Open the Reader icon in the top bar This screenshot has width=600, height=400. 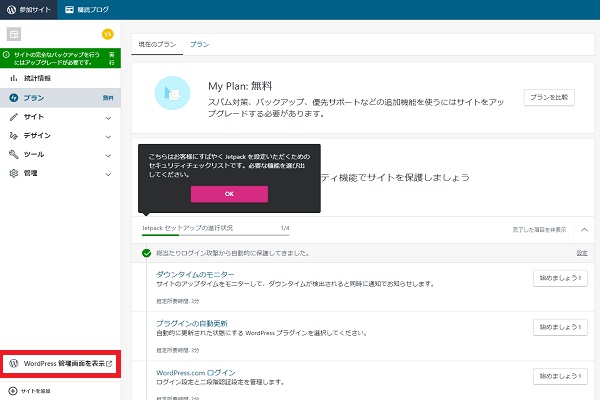point(69,10)
